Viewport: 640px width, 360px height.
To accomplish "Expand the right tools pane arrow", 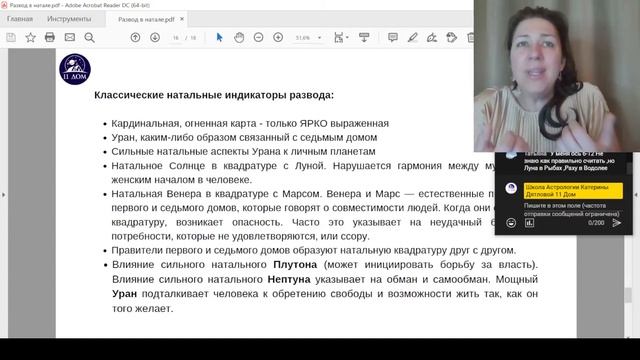I will (x=636, y=195).
